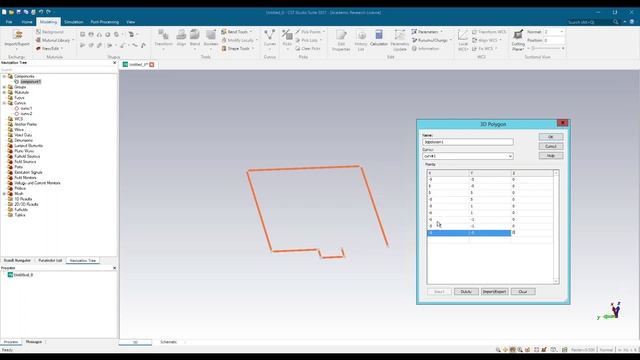
Task: Click the Name field in 3D Polygon dialog
Action: coord(468,142)
